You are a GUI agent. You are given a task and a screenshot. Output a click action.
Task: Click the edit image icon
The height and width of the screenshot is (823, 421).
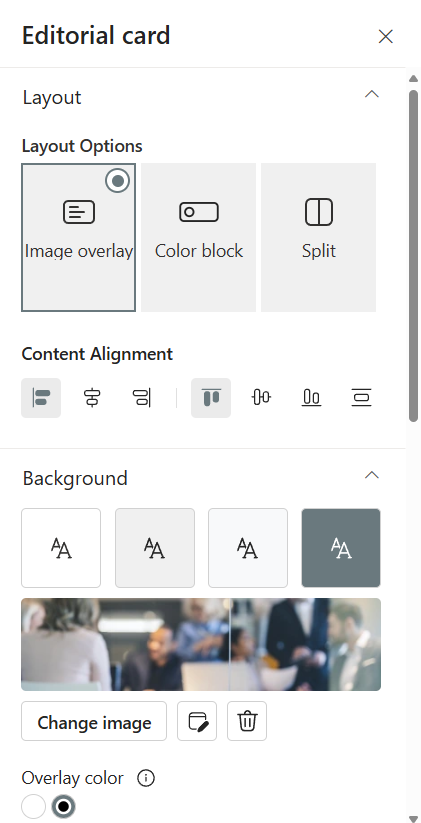(x=197, y=721)
